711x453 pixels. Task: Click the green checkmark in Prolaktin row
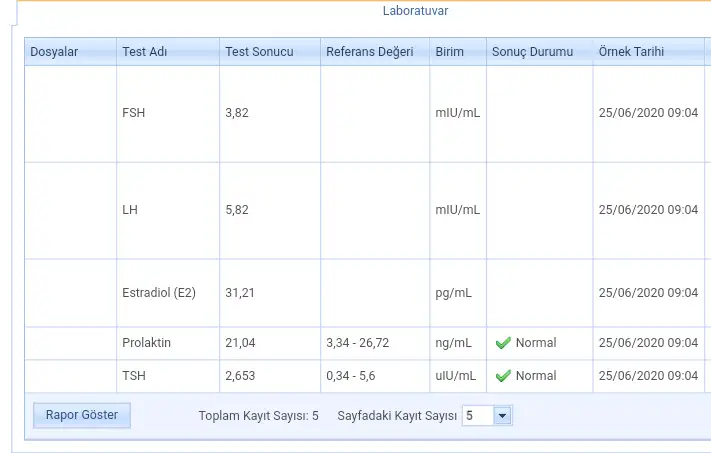503,343
